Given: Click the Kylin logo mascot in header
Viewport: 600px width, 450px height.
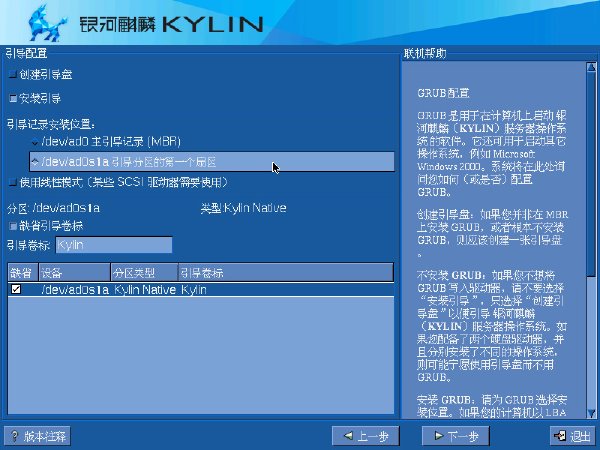Looking at the screenshot, I should [47, 24].
